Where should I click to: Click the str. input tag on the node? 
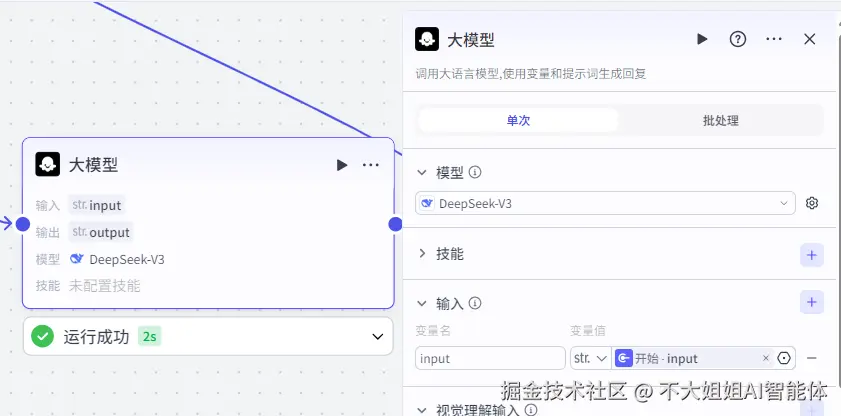(x=97, y=205)
